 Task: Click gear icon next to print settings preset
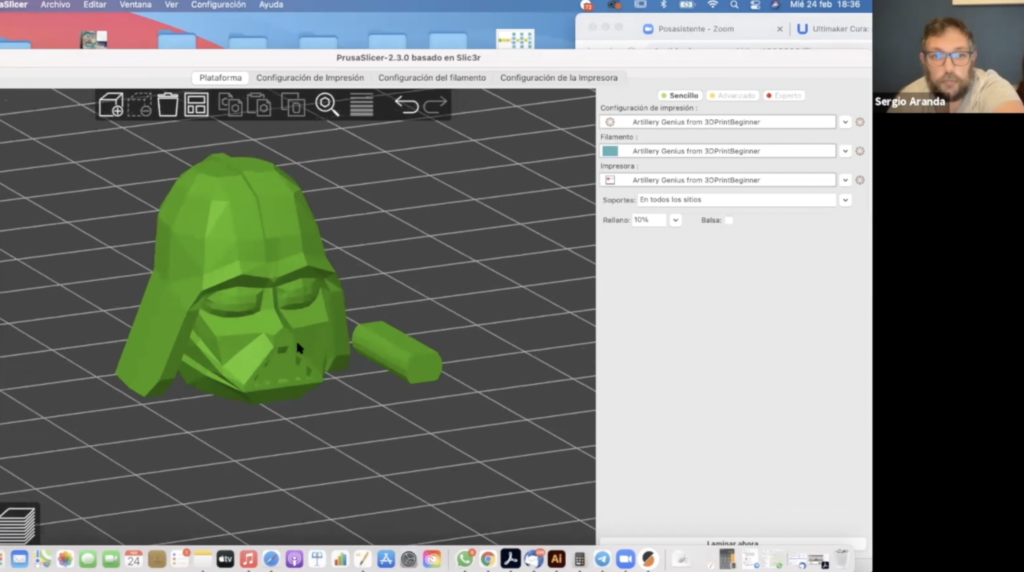pyautogui.click(x=860, y=122)
